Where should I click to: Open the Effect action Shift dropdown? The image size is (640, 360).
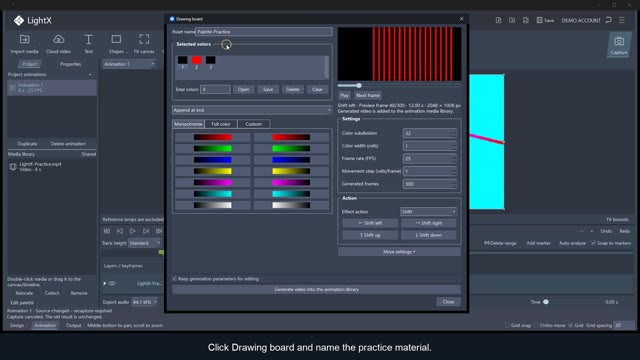pos(428,211)
